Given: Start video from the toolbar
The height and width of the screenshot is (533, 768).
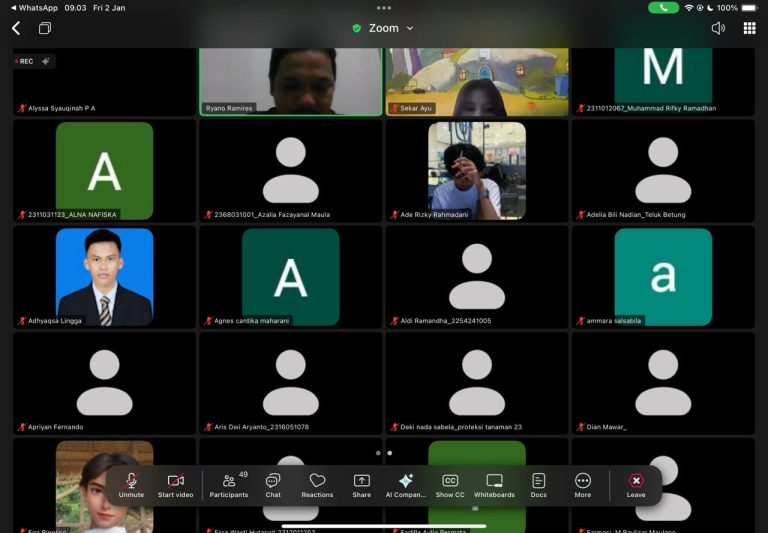Looking at the screenshot, I should [175, 484].
